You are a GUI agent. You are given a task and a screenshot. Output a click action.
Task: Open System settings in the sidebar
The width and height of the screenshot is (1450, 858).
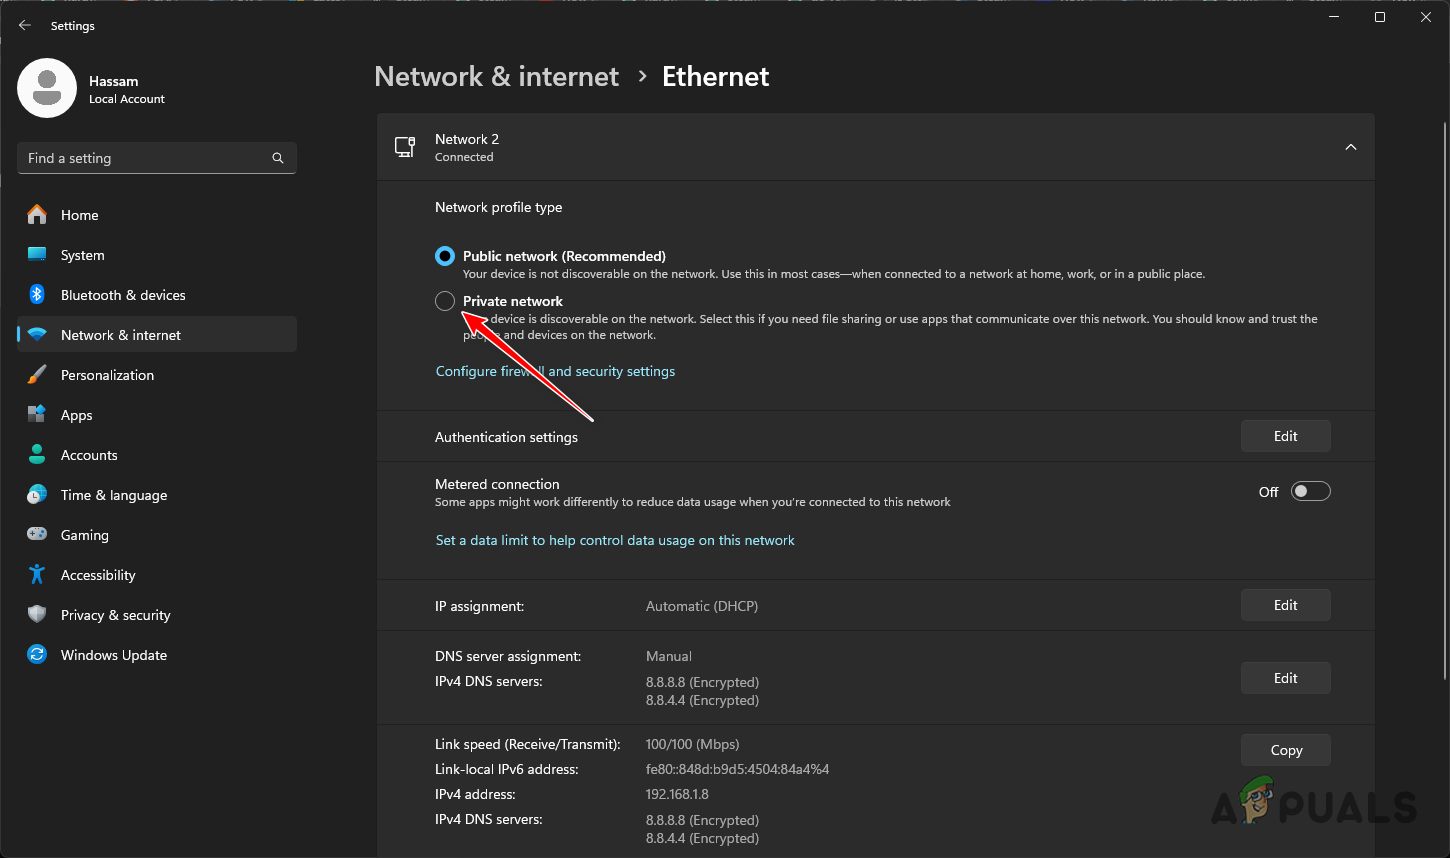[82, 254]
